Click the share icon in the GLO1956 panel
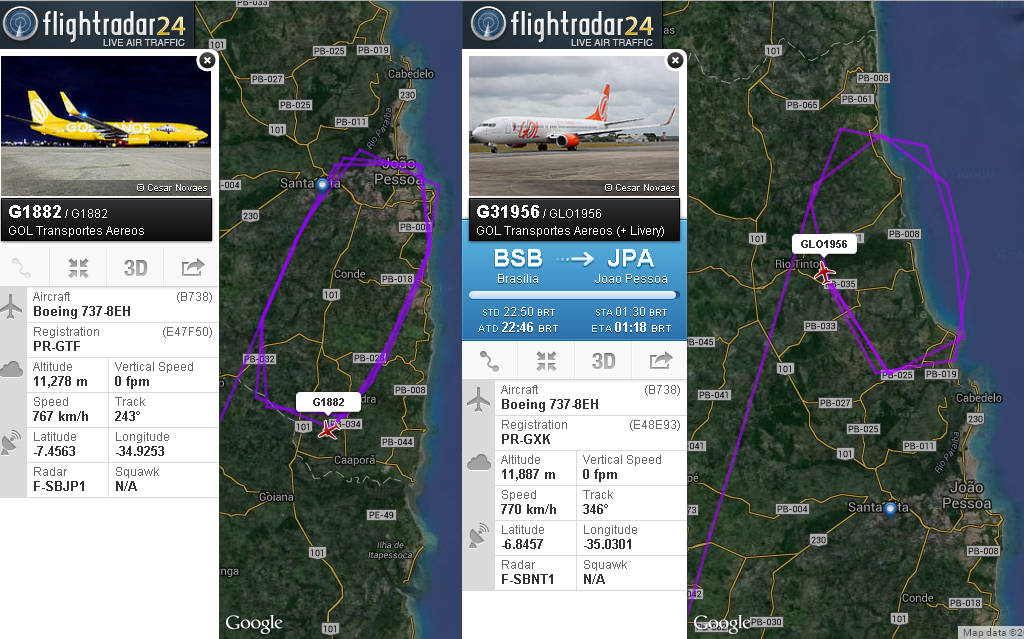The width and height of the screenshot is (1024, 639). click(661, 360)
